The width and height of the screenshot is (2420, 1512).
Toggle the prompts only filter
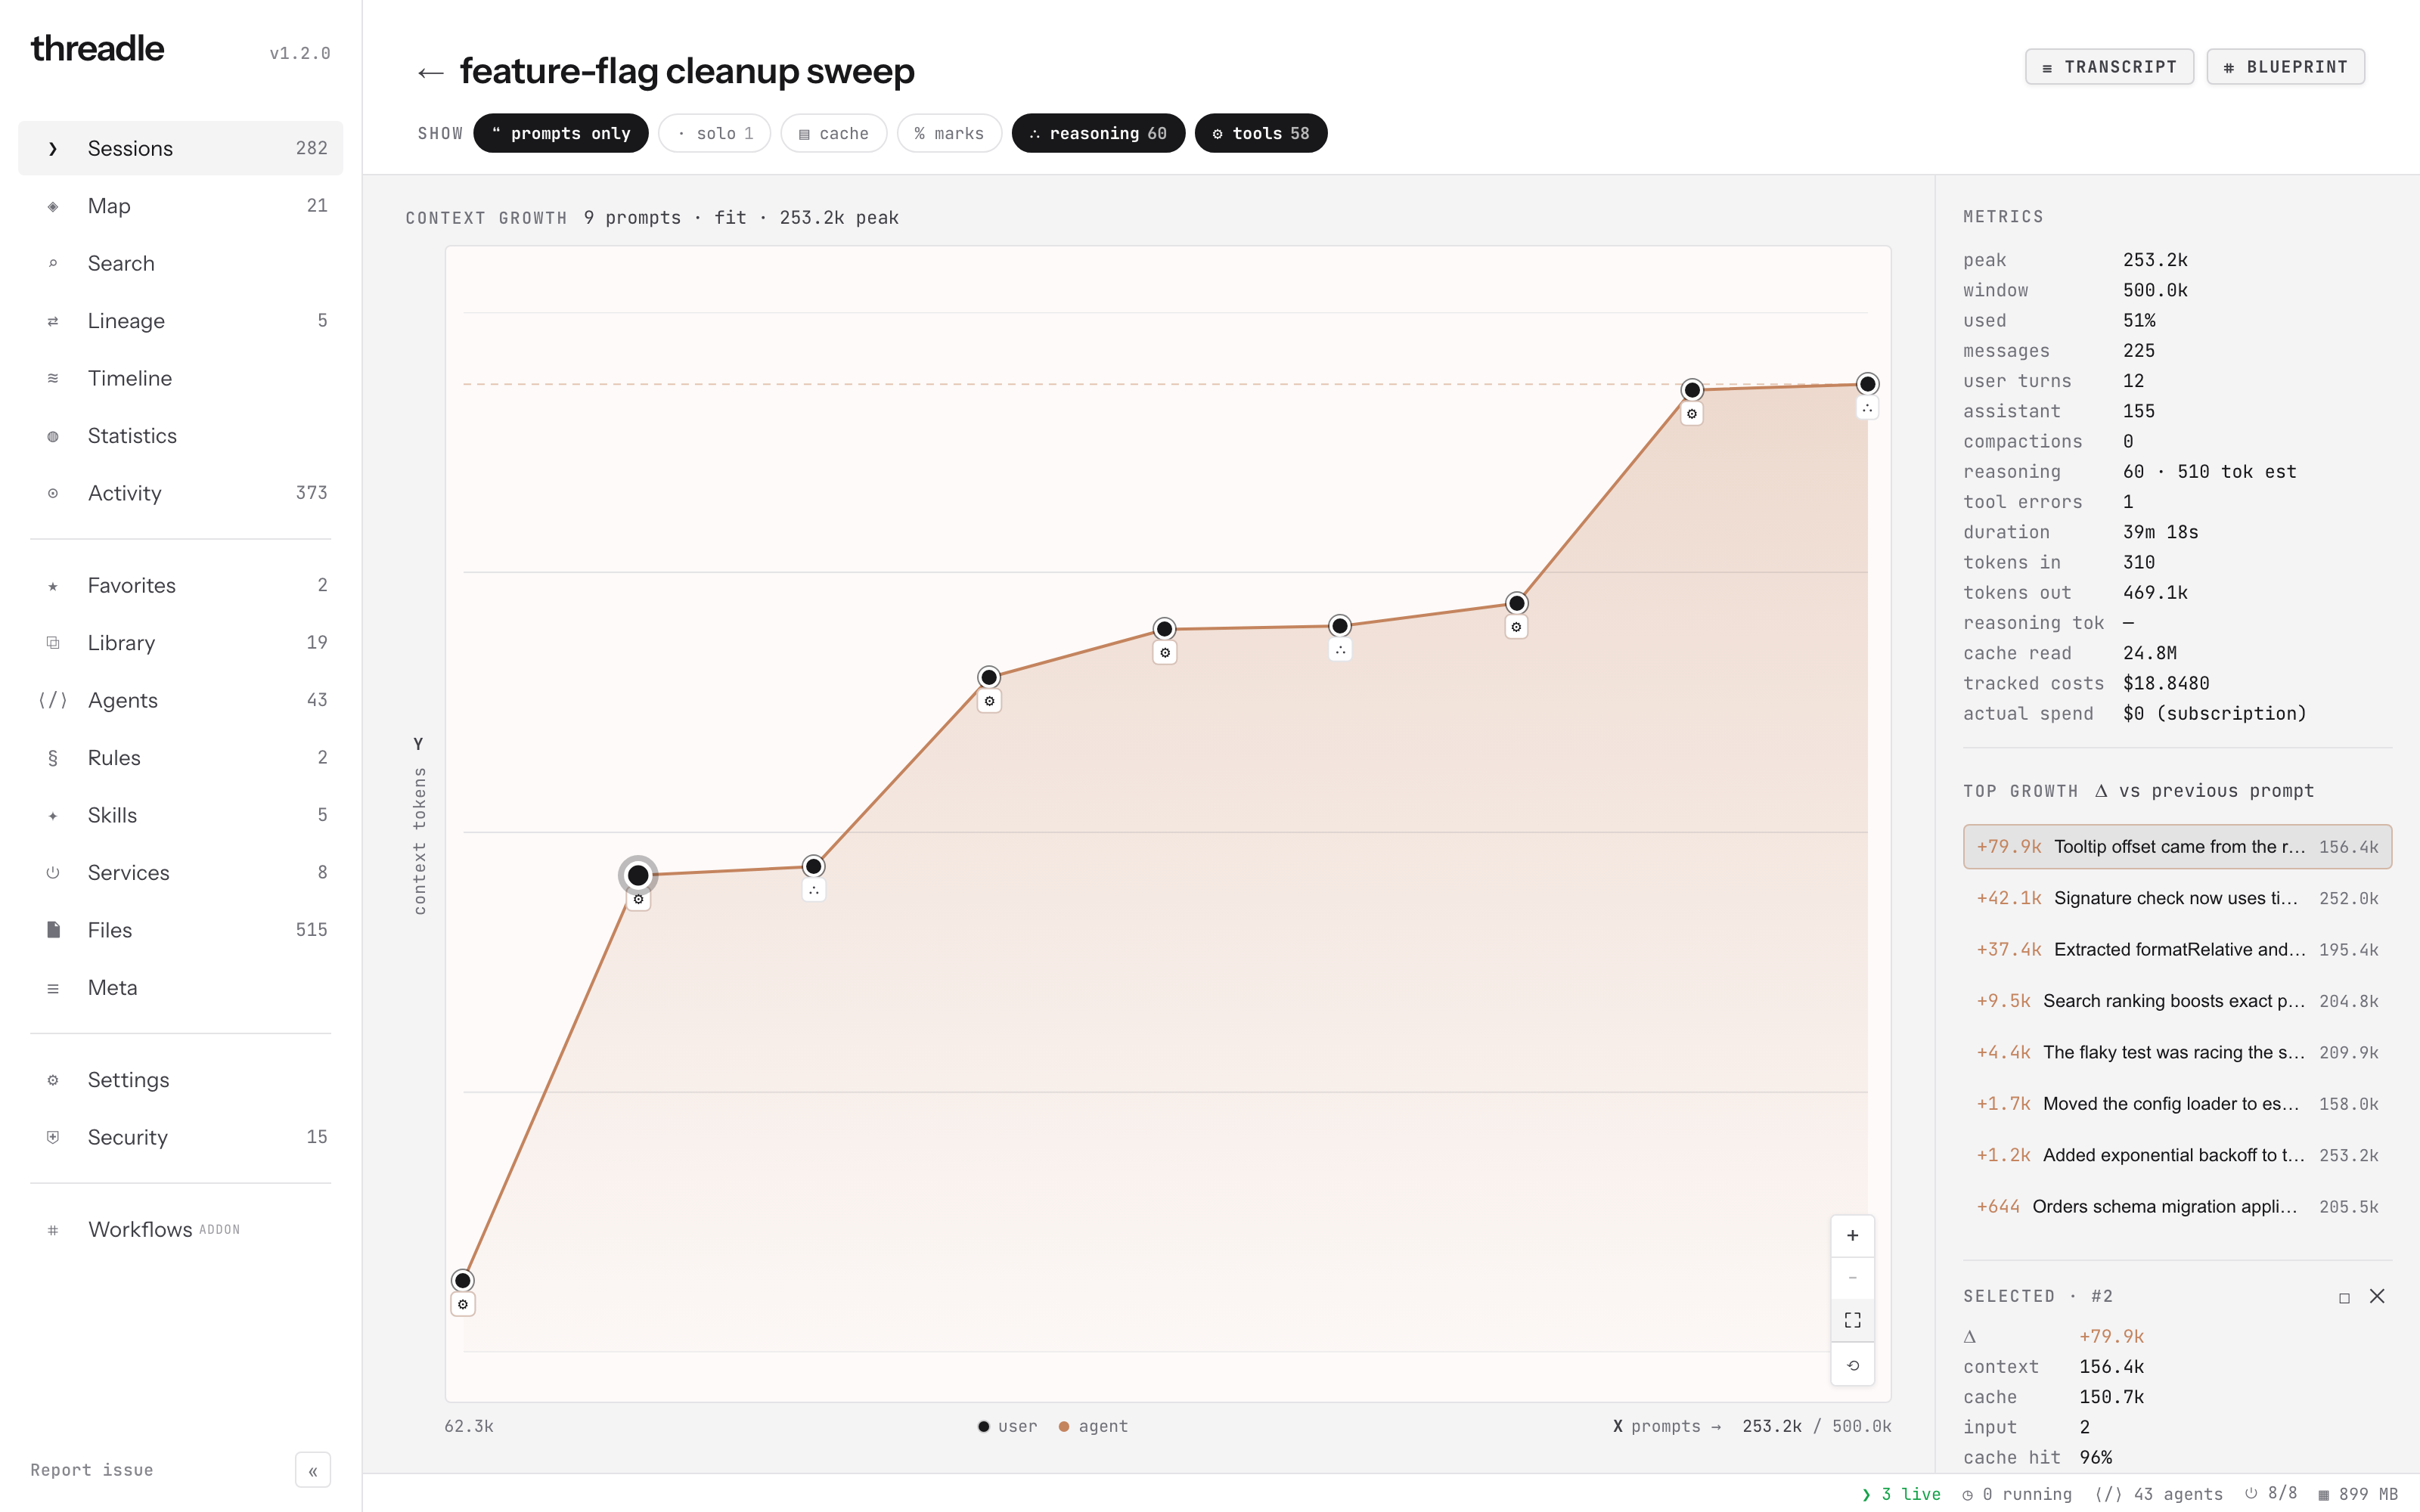[560, 133]
